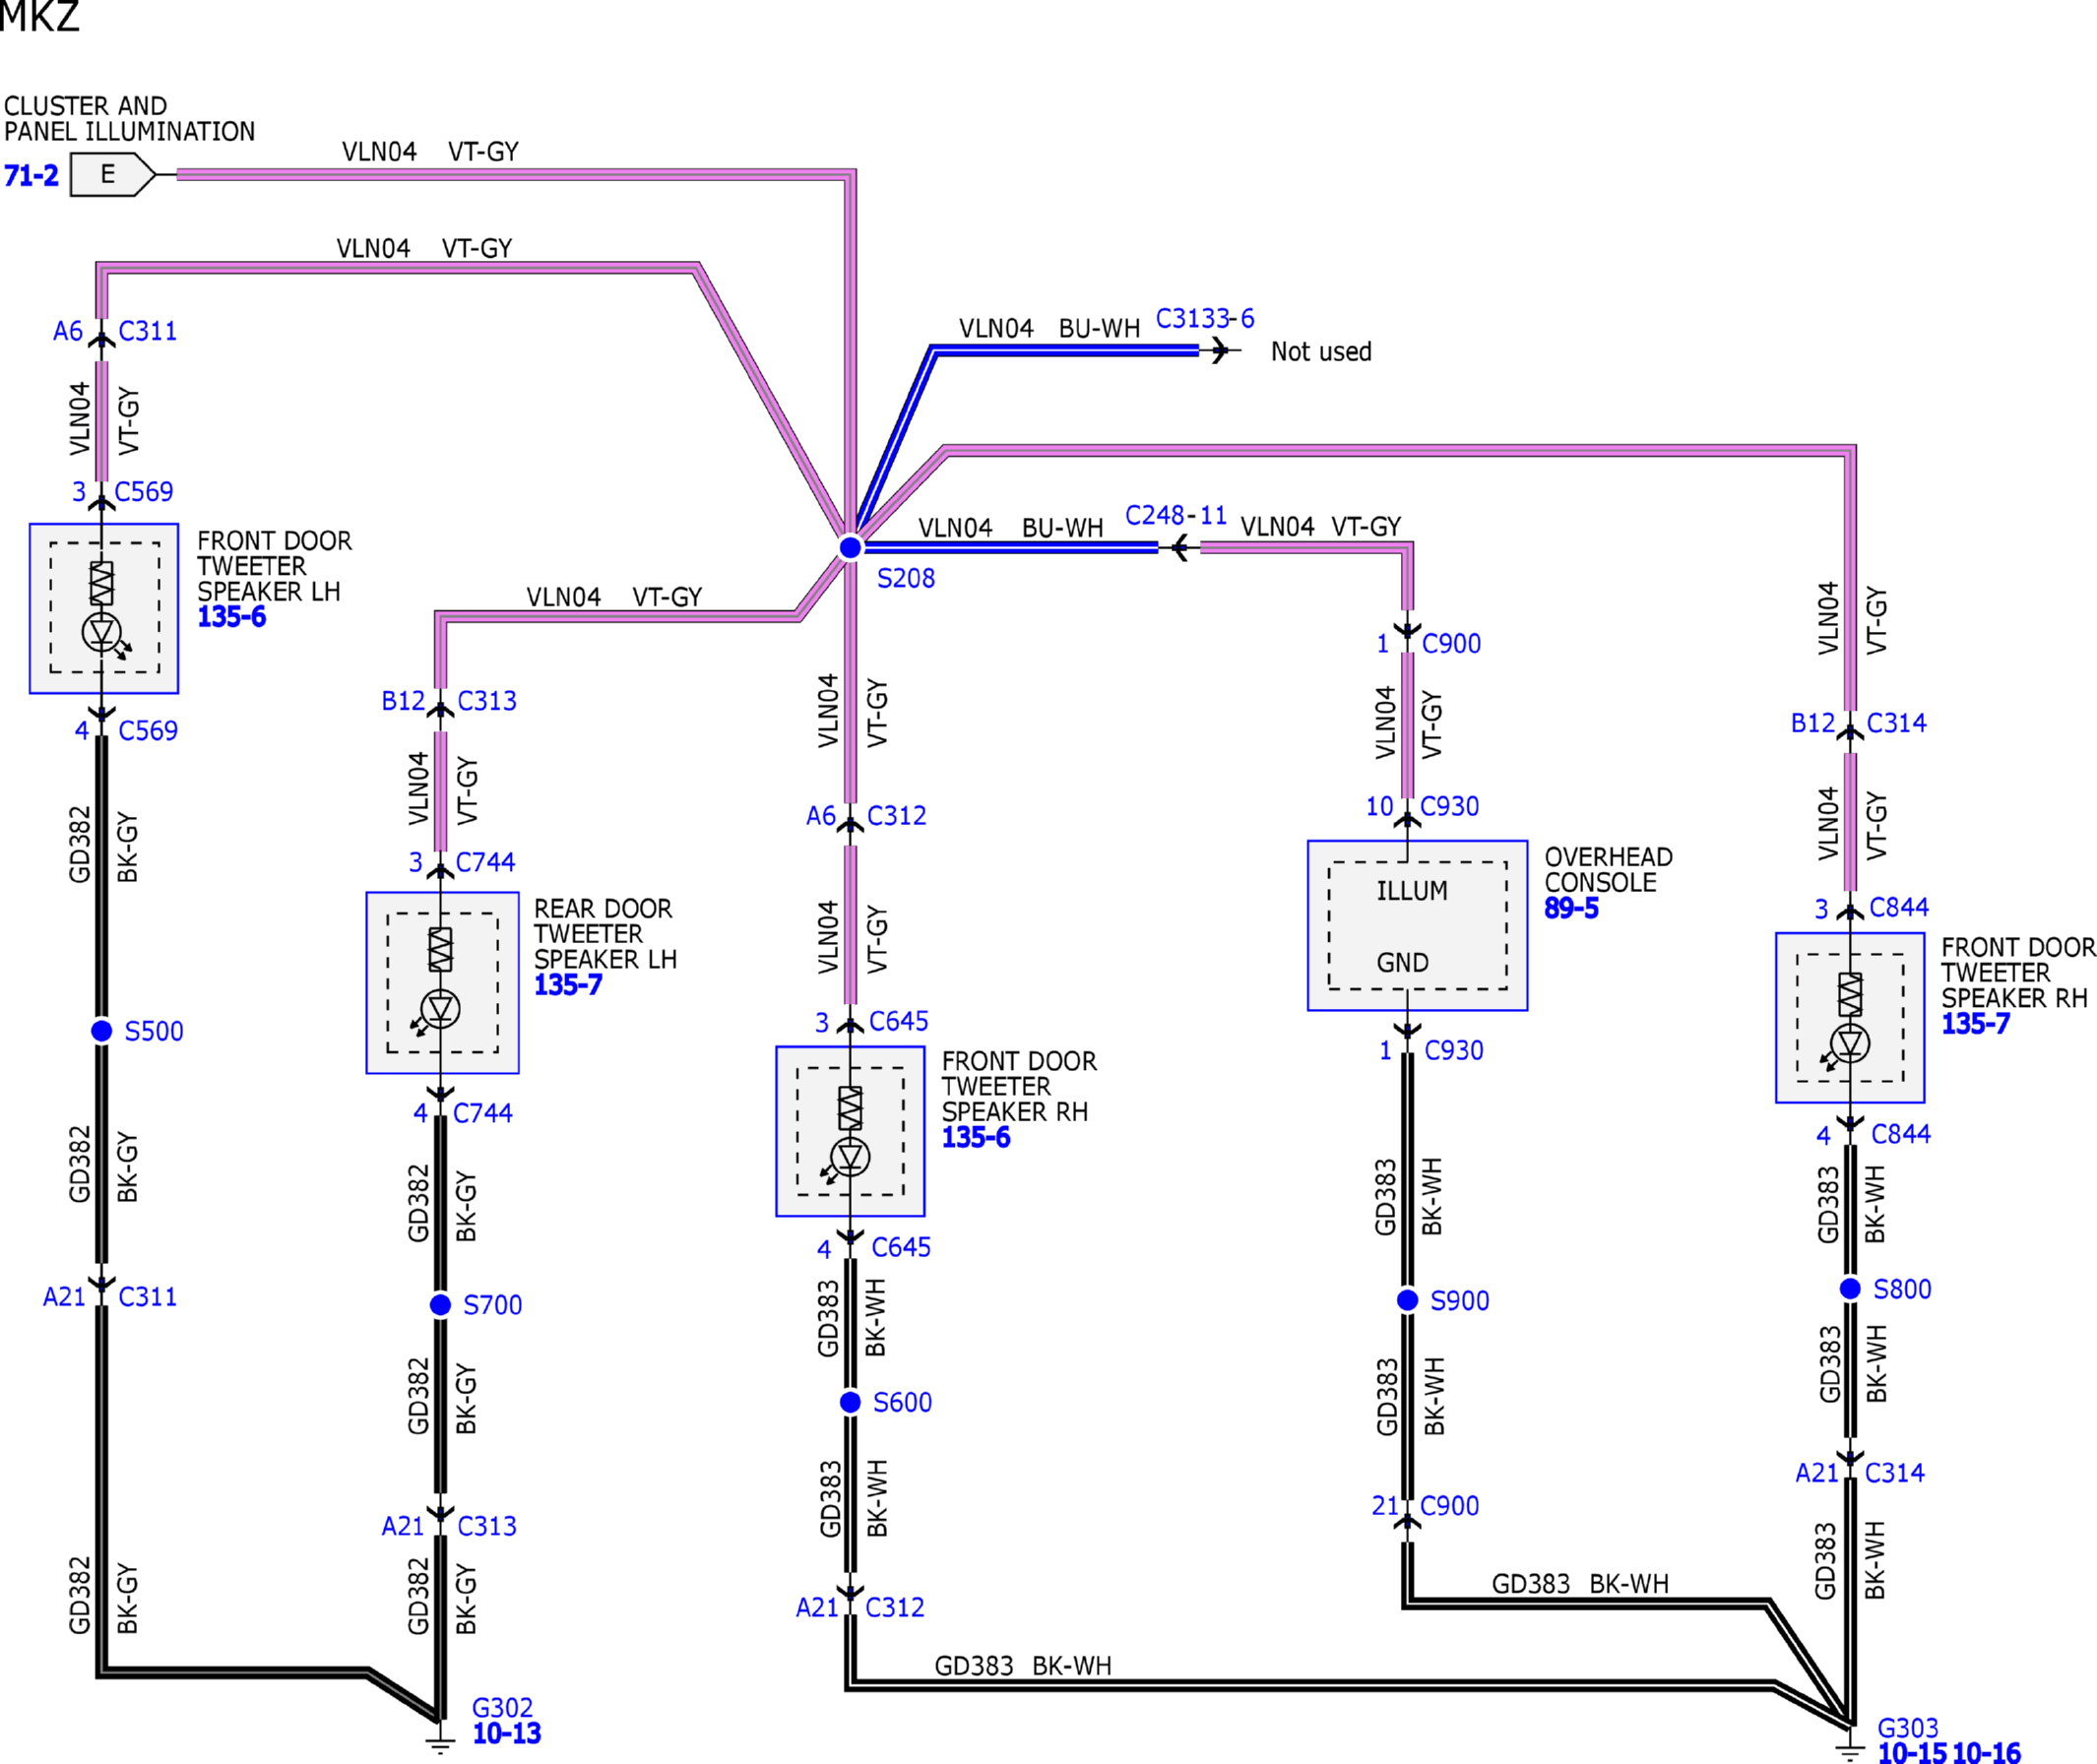Open the 71-2 page reference
The image size is (2097, 1764).
click(31, 176)
